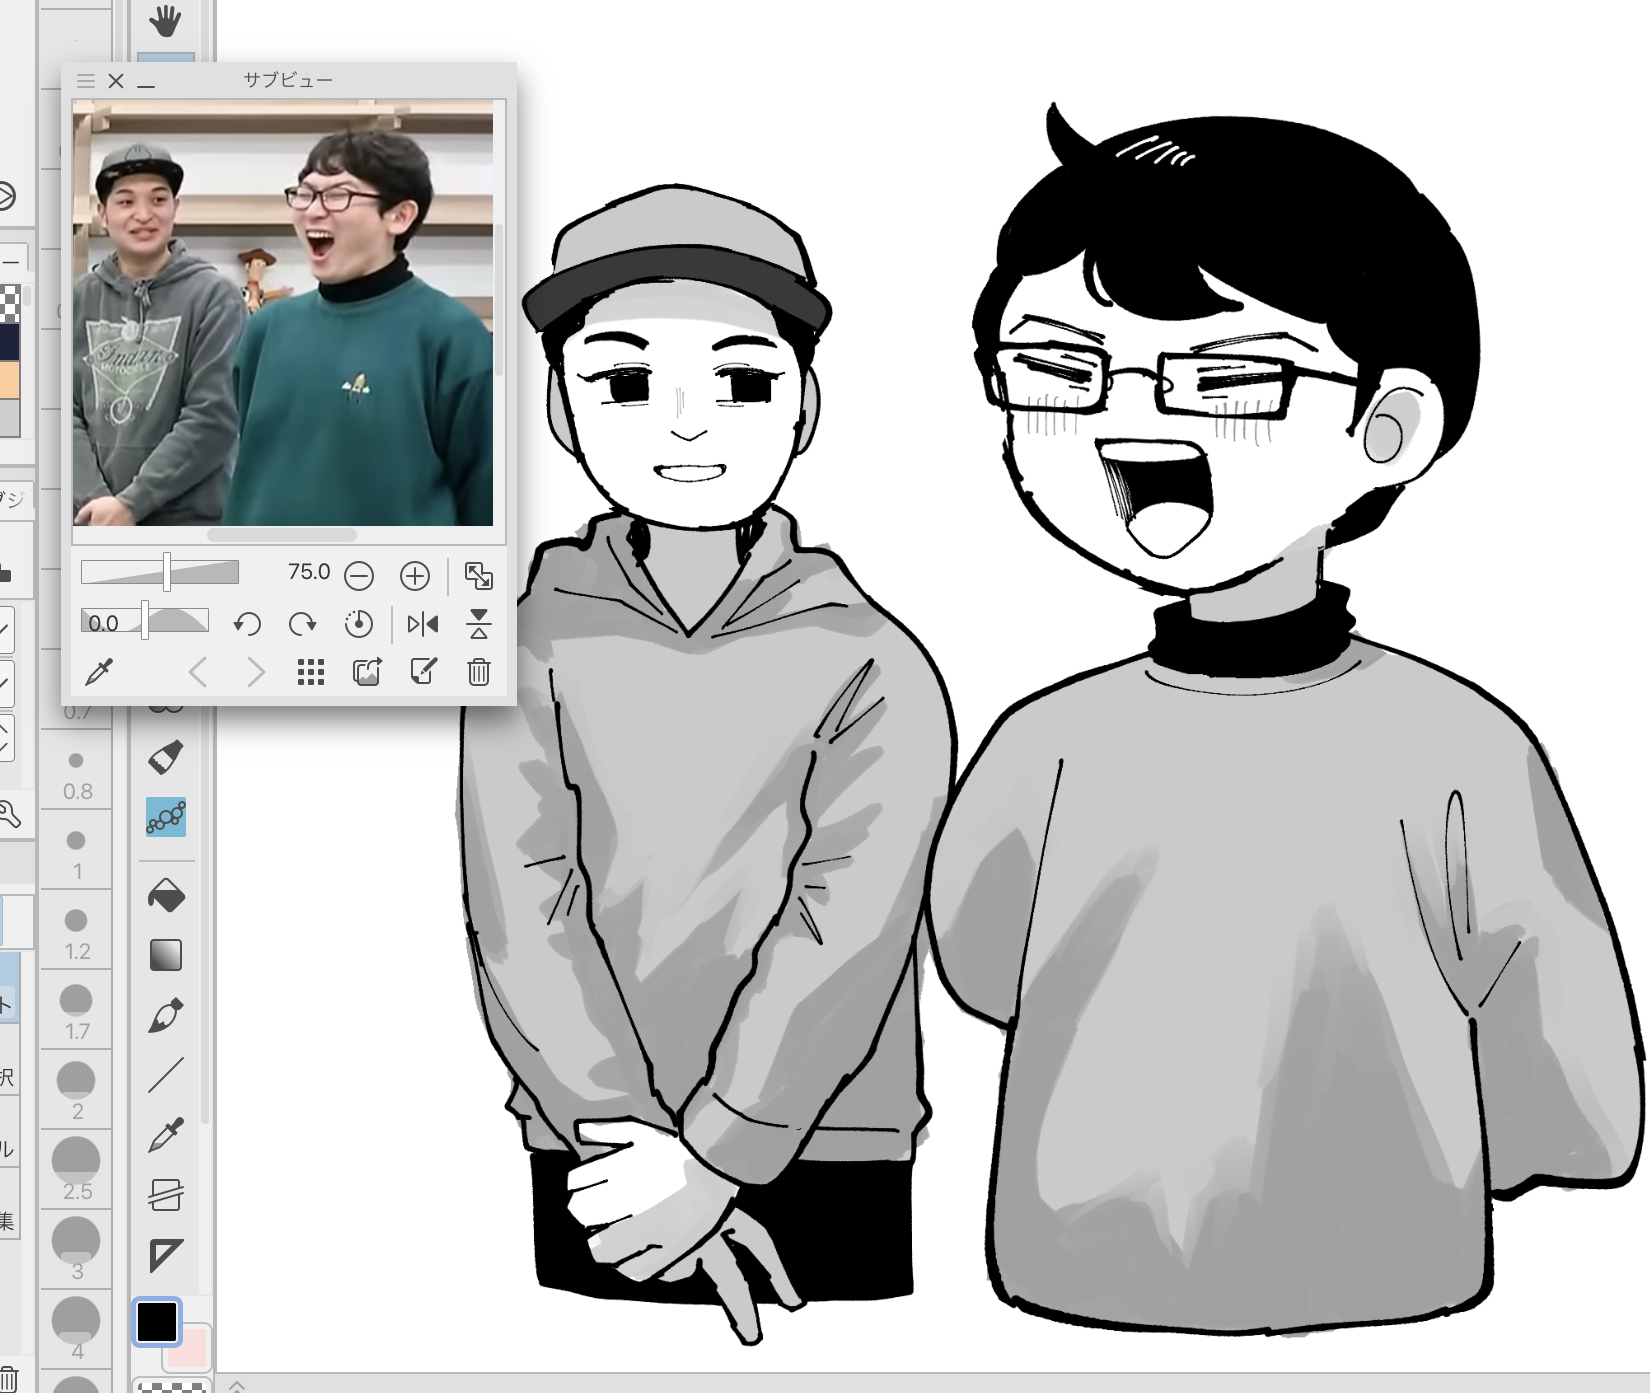Import an image into Sub View

pyautogui.click(x=367, y=672)
